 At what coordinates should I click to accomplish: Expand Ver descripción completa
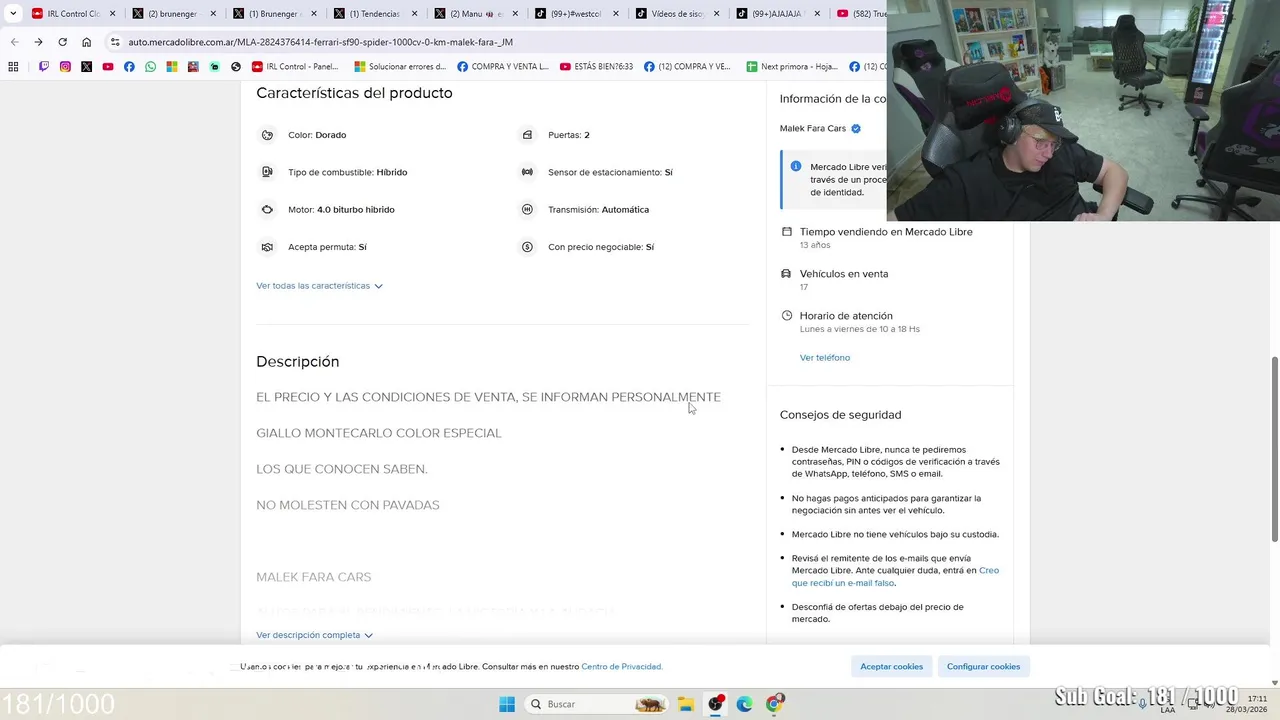pyautogui.click(x=314, y=635)
